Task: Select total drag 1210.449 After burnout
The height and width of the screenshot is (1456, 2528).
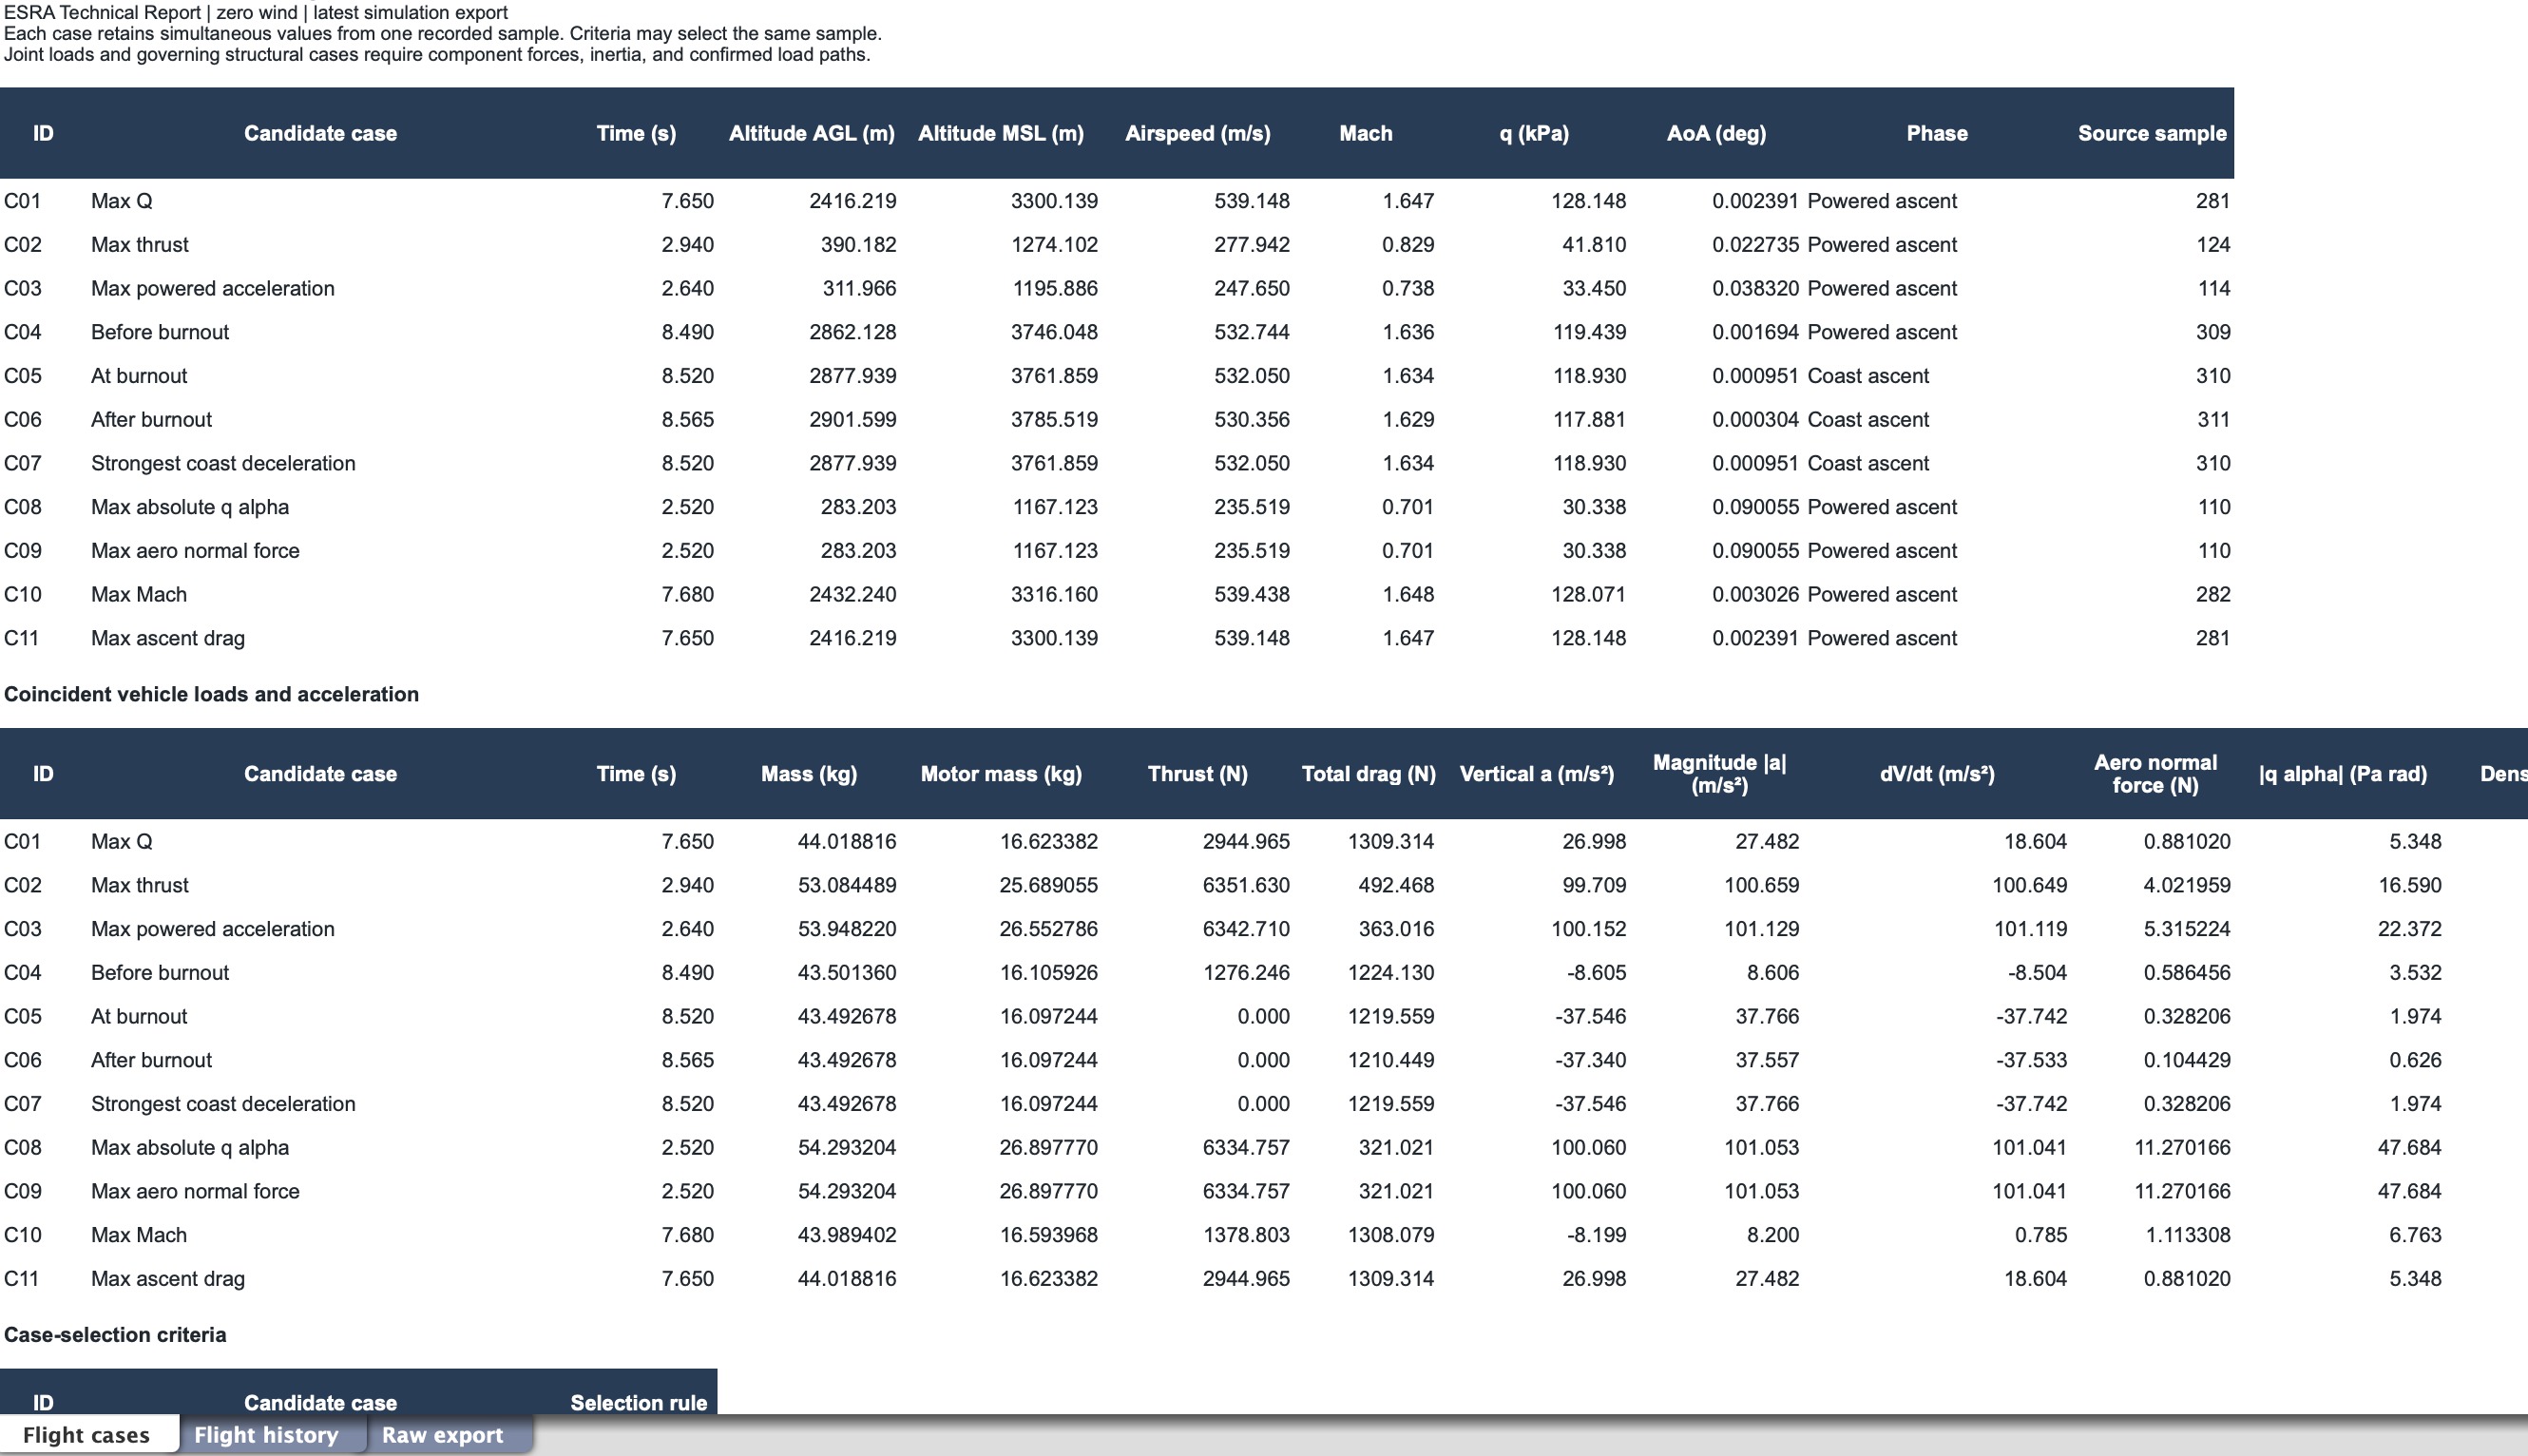Action: click(1390, 1059)
